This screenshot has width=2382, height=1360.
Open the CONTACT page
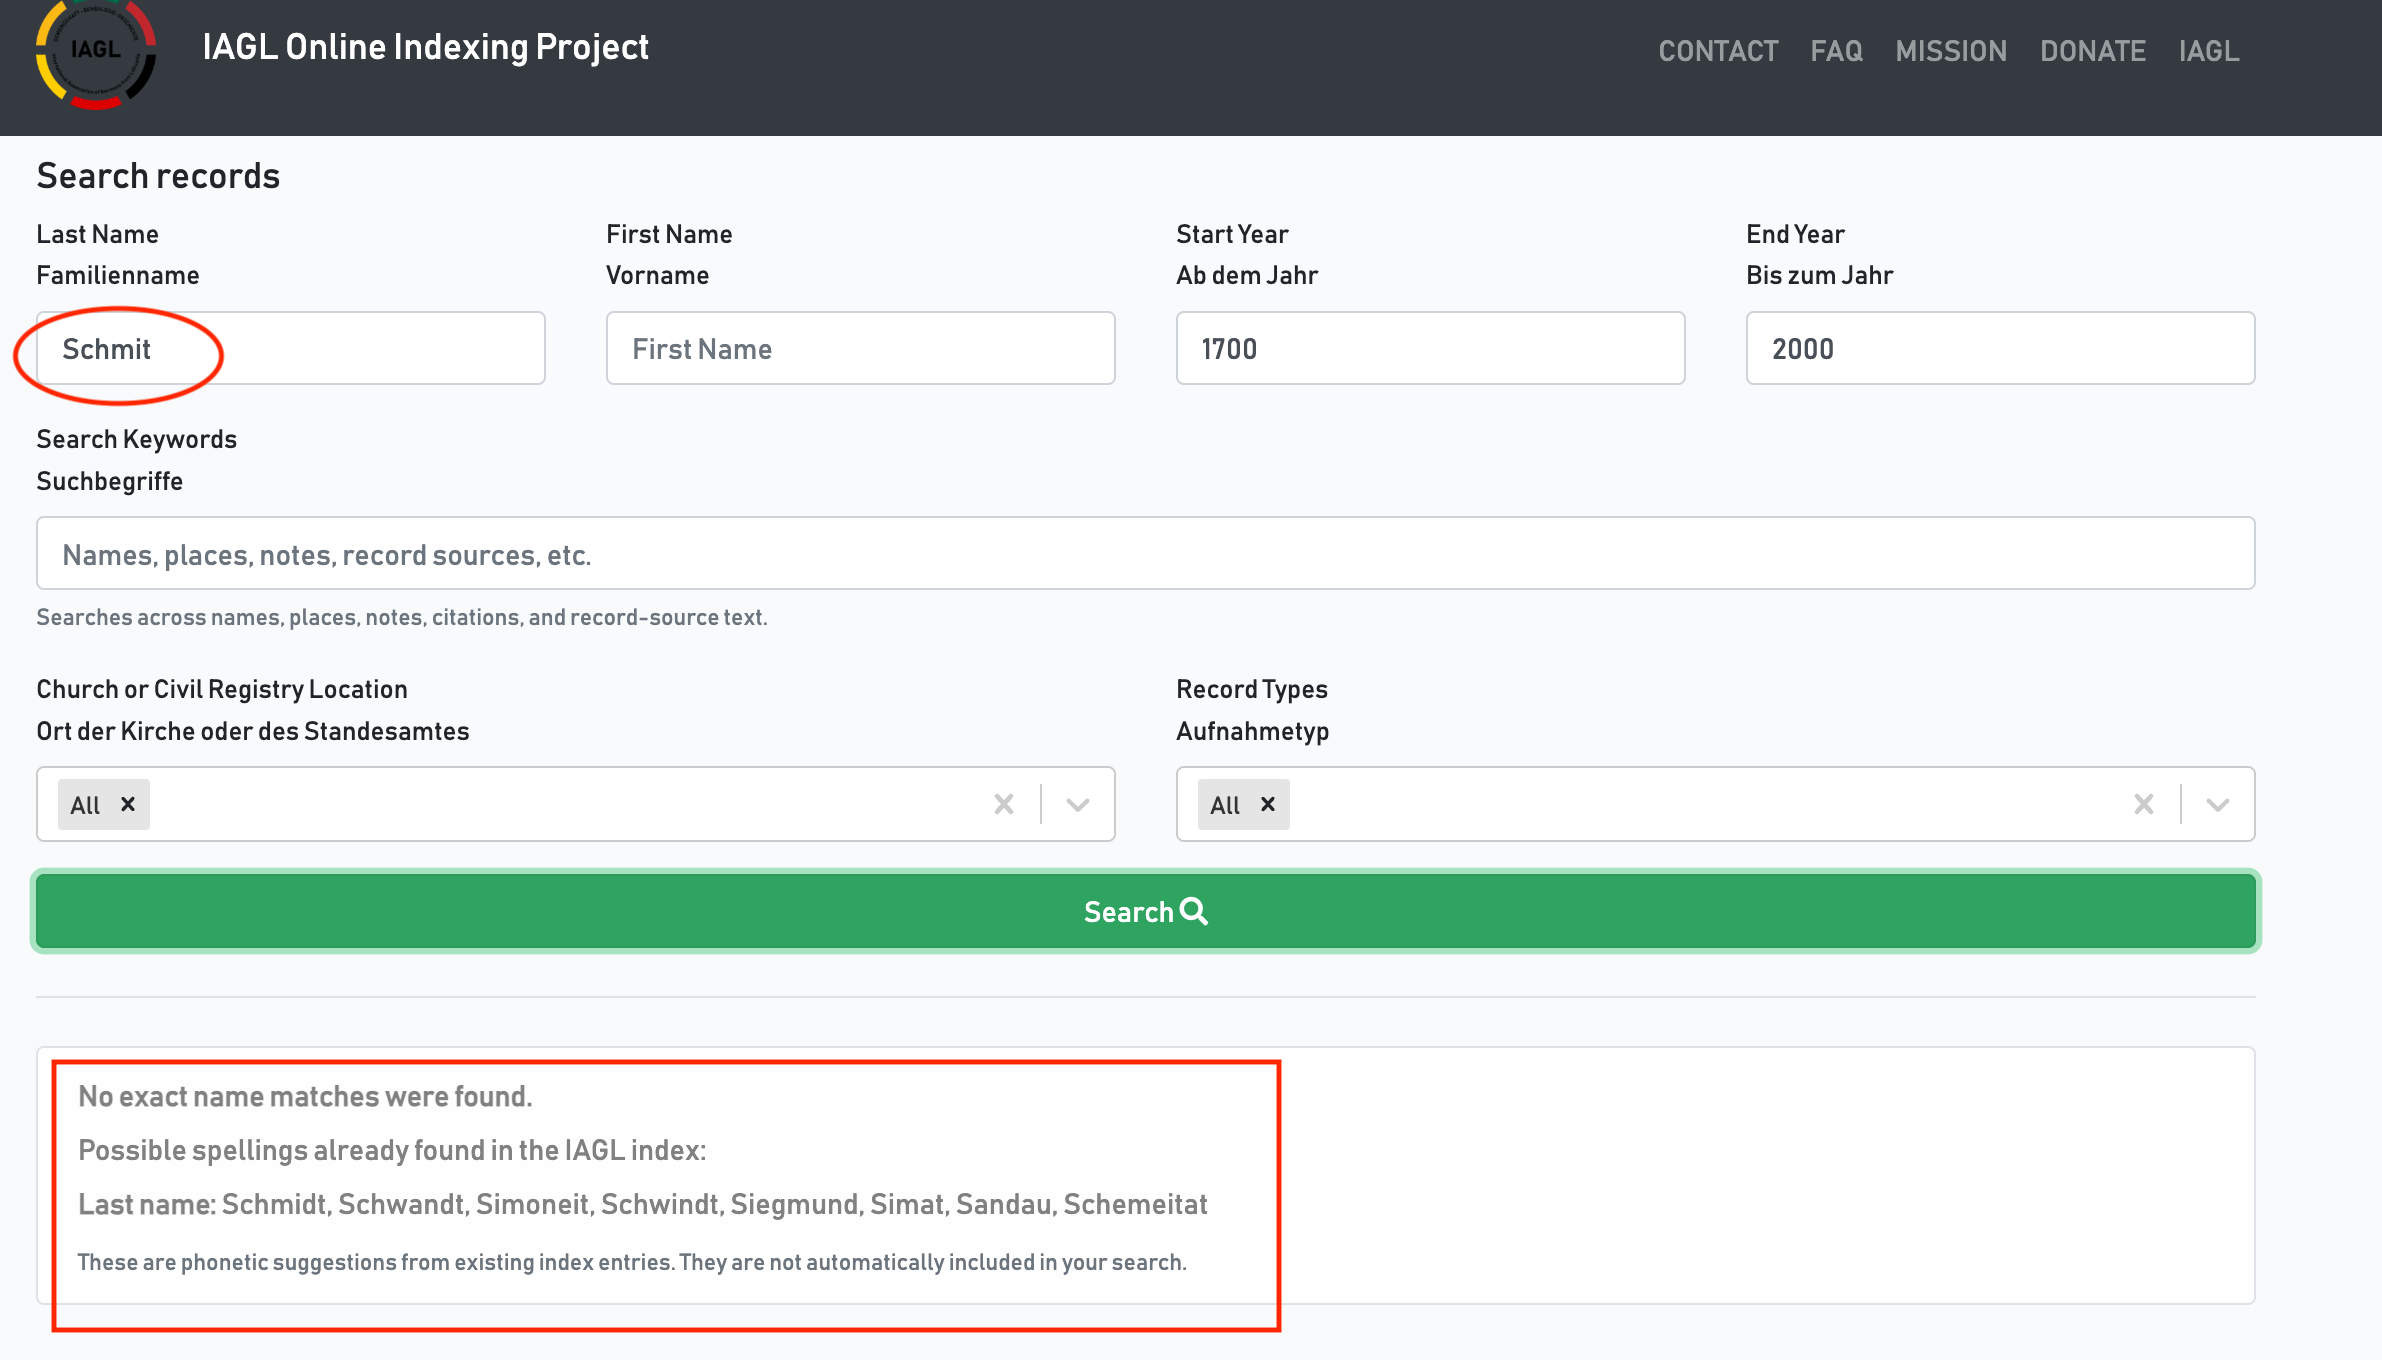point(1718,51)
